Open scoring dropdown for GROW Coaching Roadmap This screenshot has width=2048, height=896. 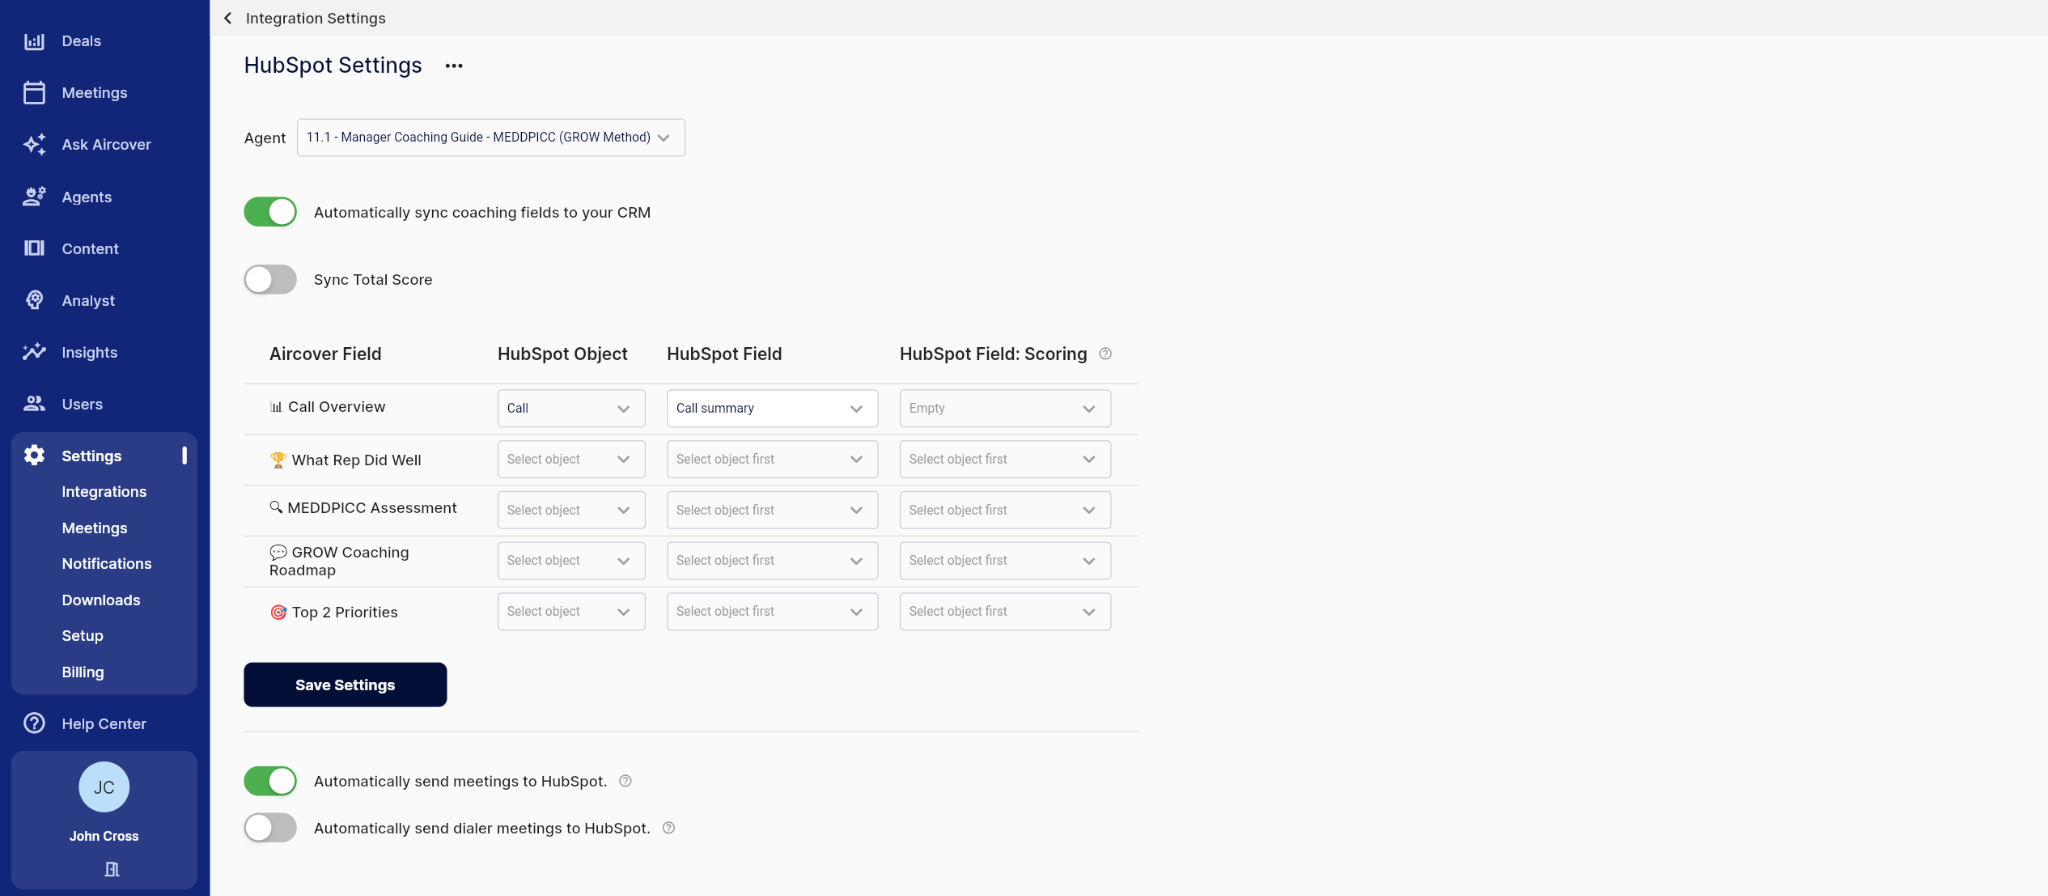pos(1005,560)
